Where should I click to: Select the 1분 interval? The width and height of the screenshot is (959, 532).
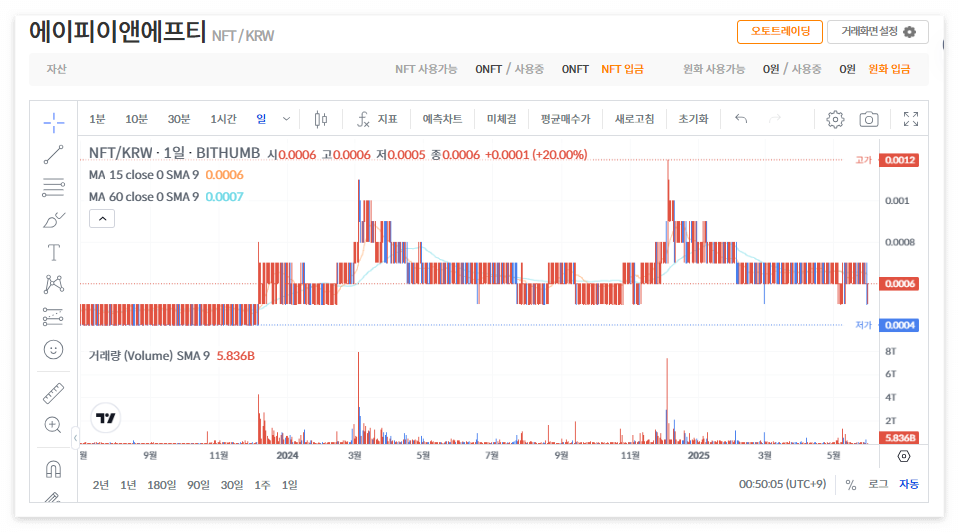point(97,119)
